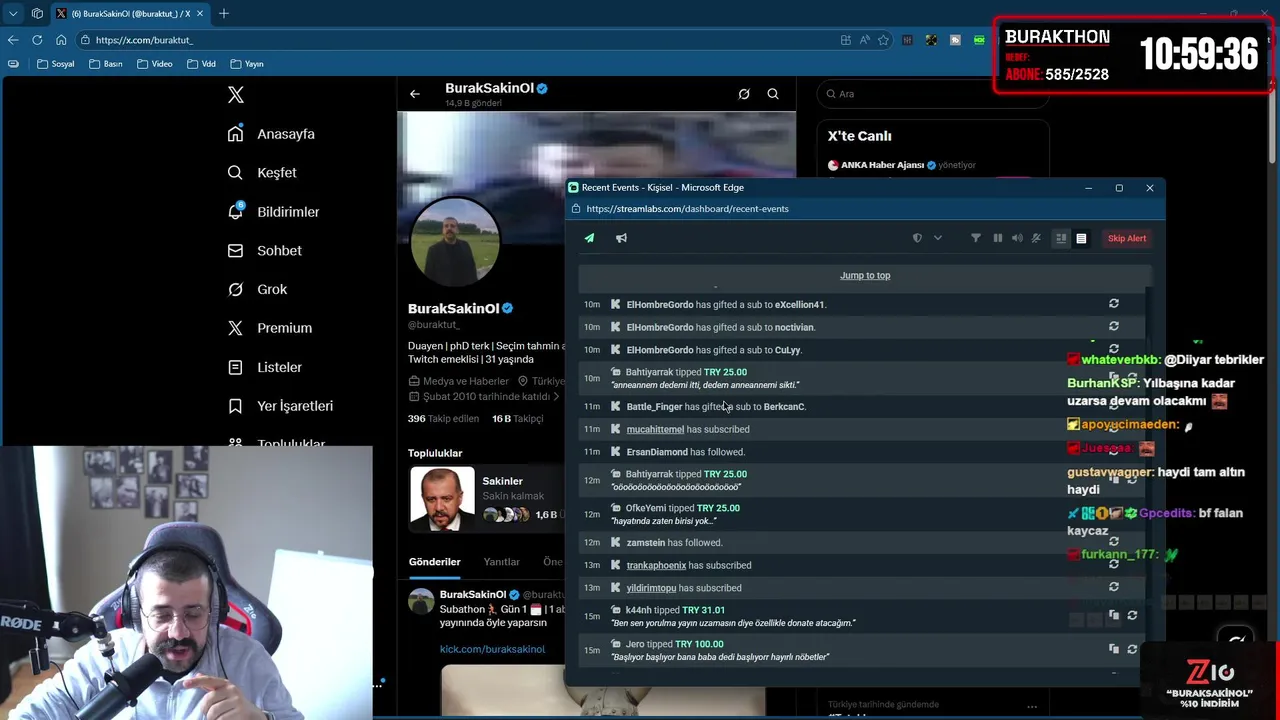This screenshot has height=720, width=1280.
Task: Replay the yildirimtopu subscribed alert
Action: (x=1113, y=588)
